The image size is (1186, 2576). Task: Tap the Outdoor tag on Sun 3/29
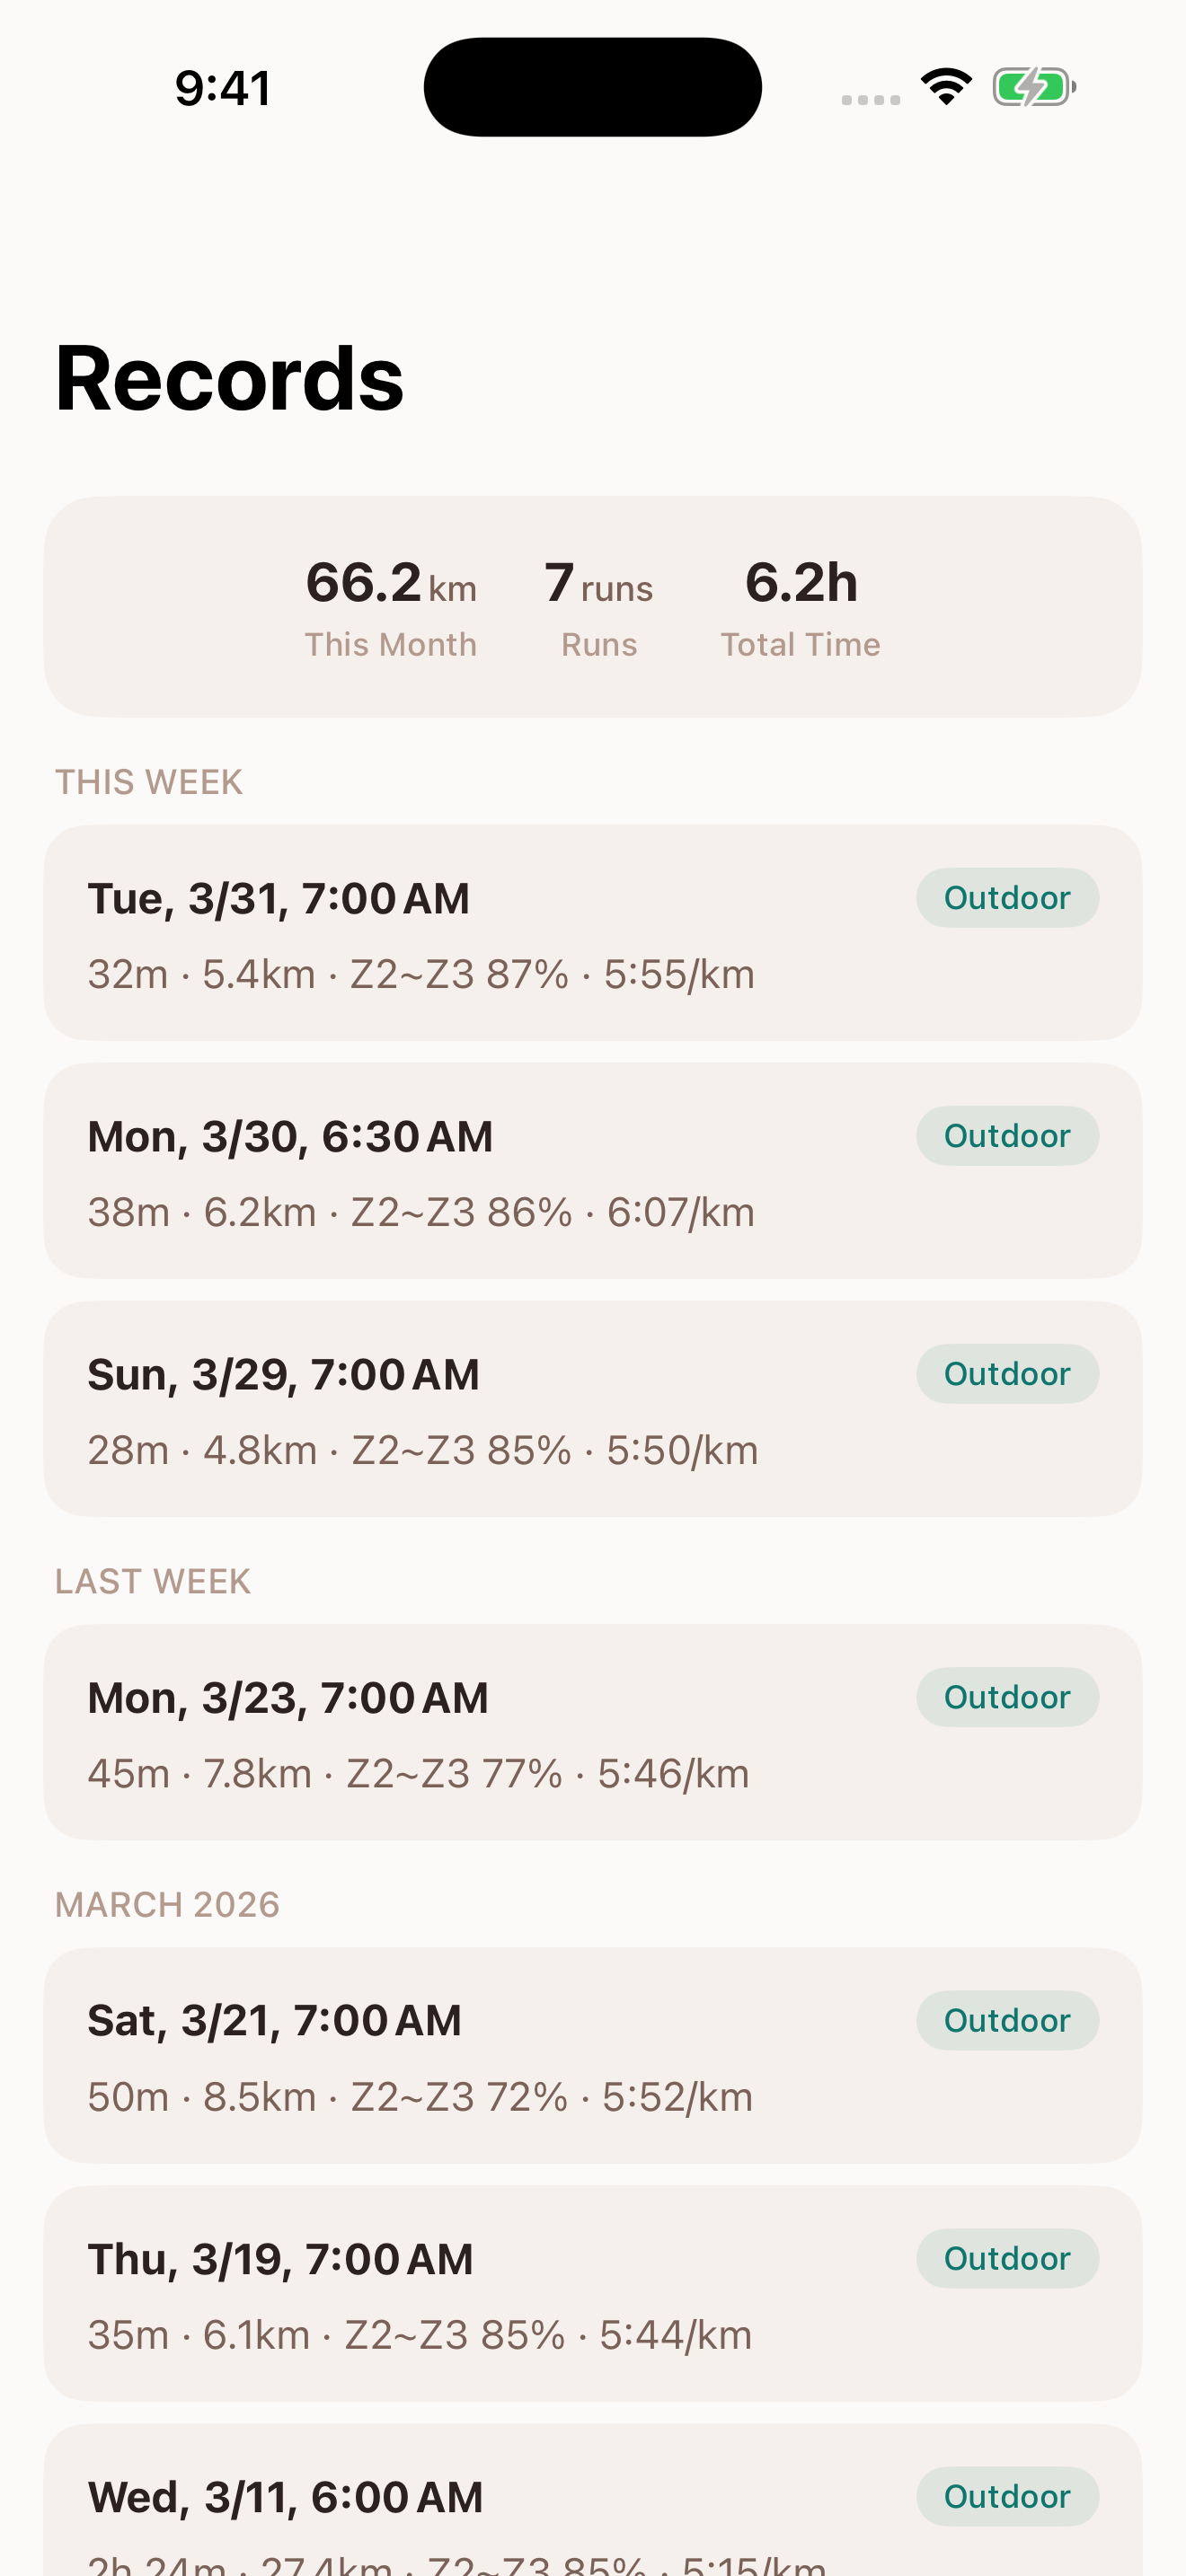tap(1007, 1374)
